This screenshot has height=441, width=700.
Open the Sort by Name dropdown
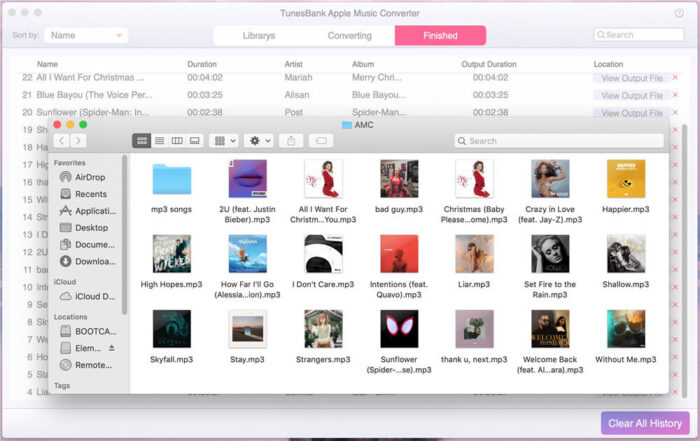87,35
